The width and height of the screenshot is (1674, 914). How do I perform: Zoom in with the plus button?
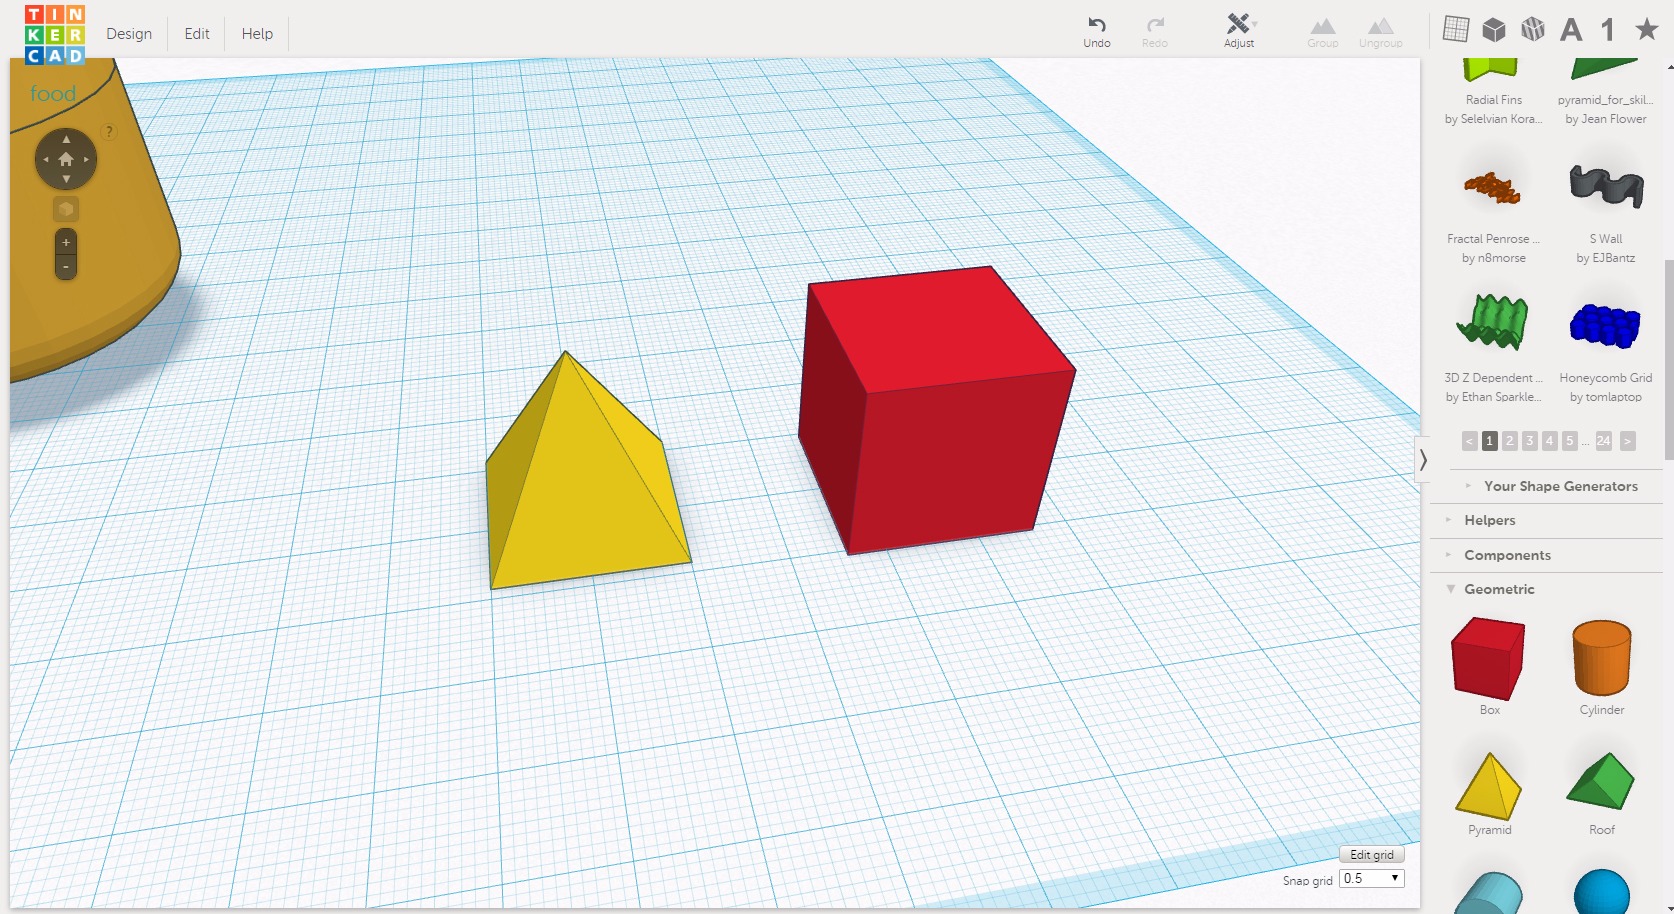pos(66,242)
